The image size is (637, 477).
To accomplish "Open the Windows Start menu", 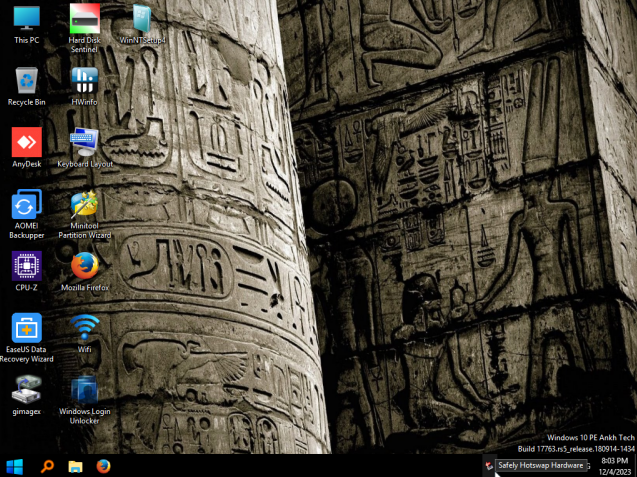I will (x=15, y=467).
